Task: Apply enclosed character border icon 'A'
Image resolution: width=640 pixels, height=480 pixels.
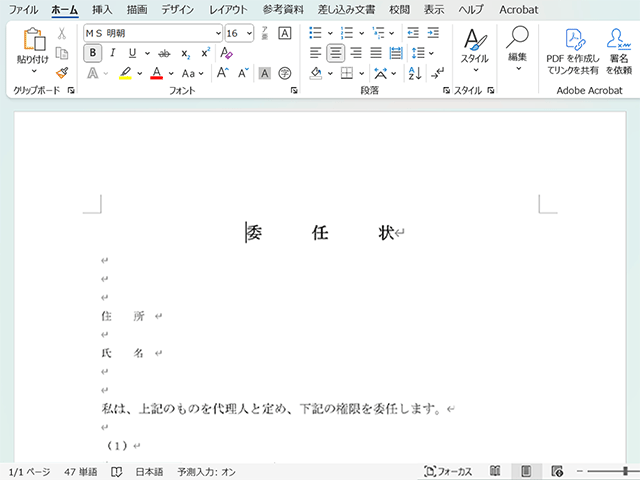Action: (284, 33)
